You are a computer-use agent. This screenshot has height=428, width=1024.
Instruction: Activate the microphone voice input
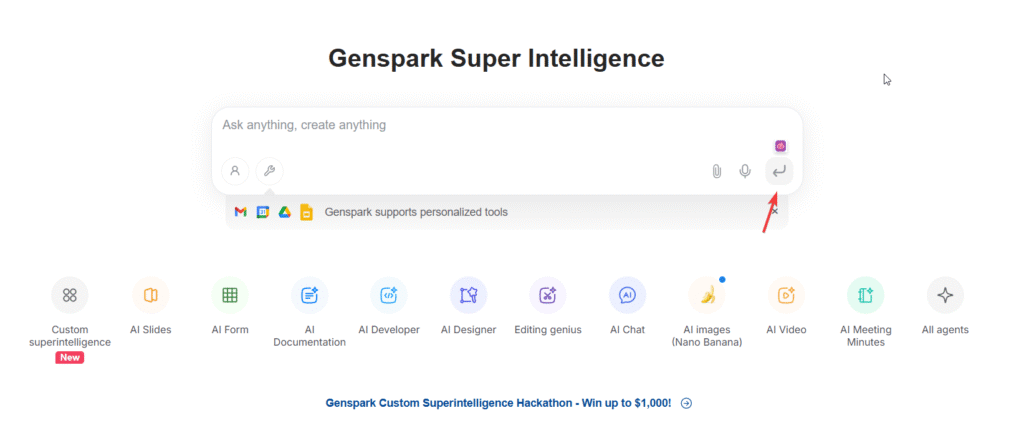click(745, 171)
